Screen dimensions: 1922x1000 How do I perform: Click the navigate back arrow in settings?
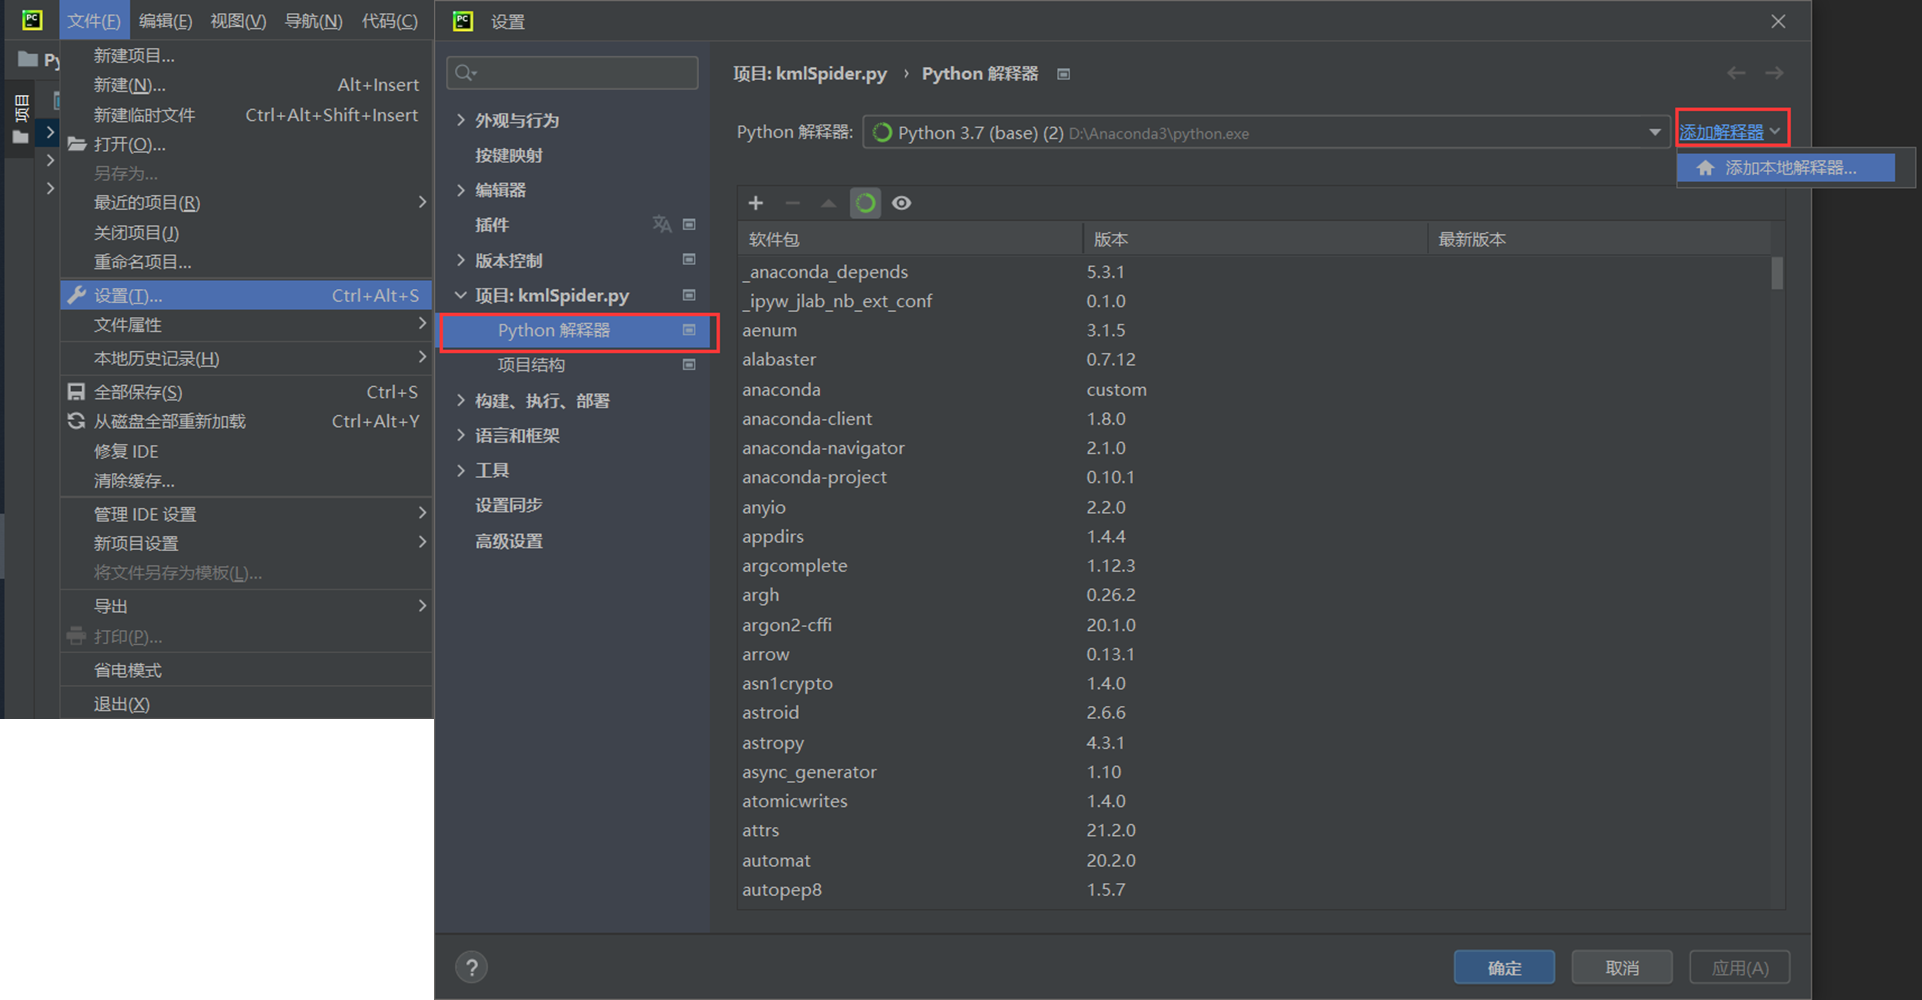(1736, 73)
